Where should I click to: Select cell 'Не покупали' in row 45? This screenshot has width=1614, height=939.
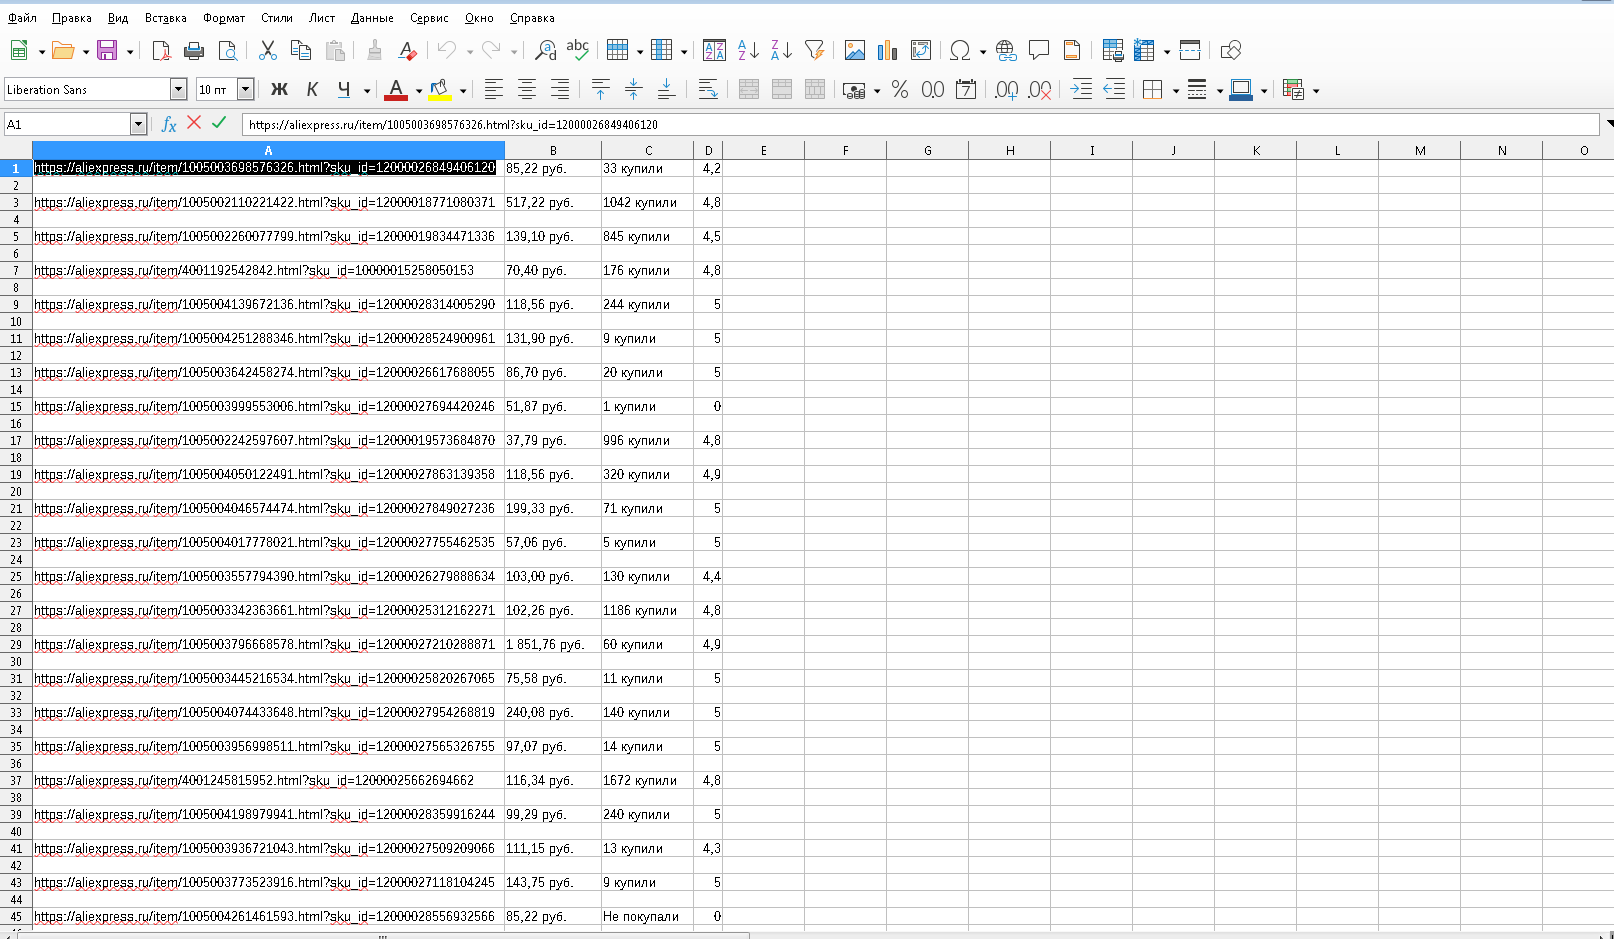point(648,916)
